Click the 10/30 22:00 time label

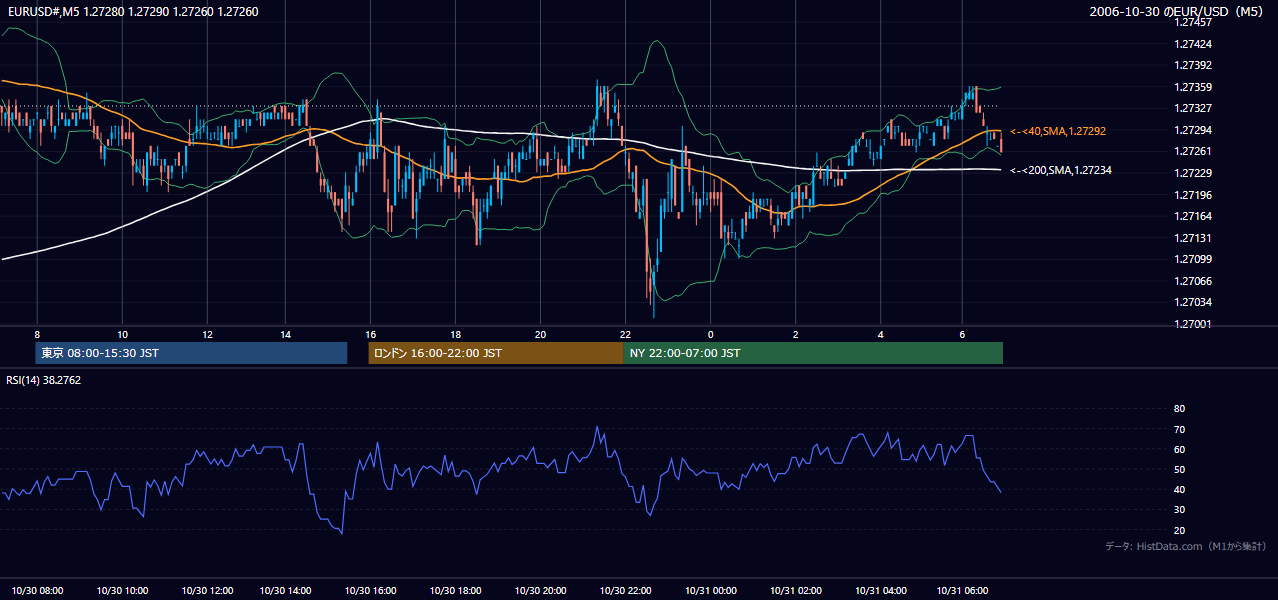625,590
